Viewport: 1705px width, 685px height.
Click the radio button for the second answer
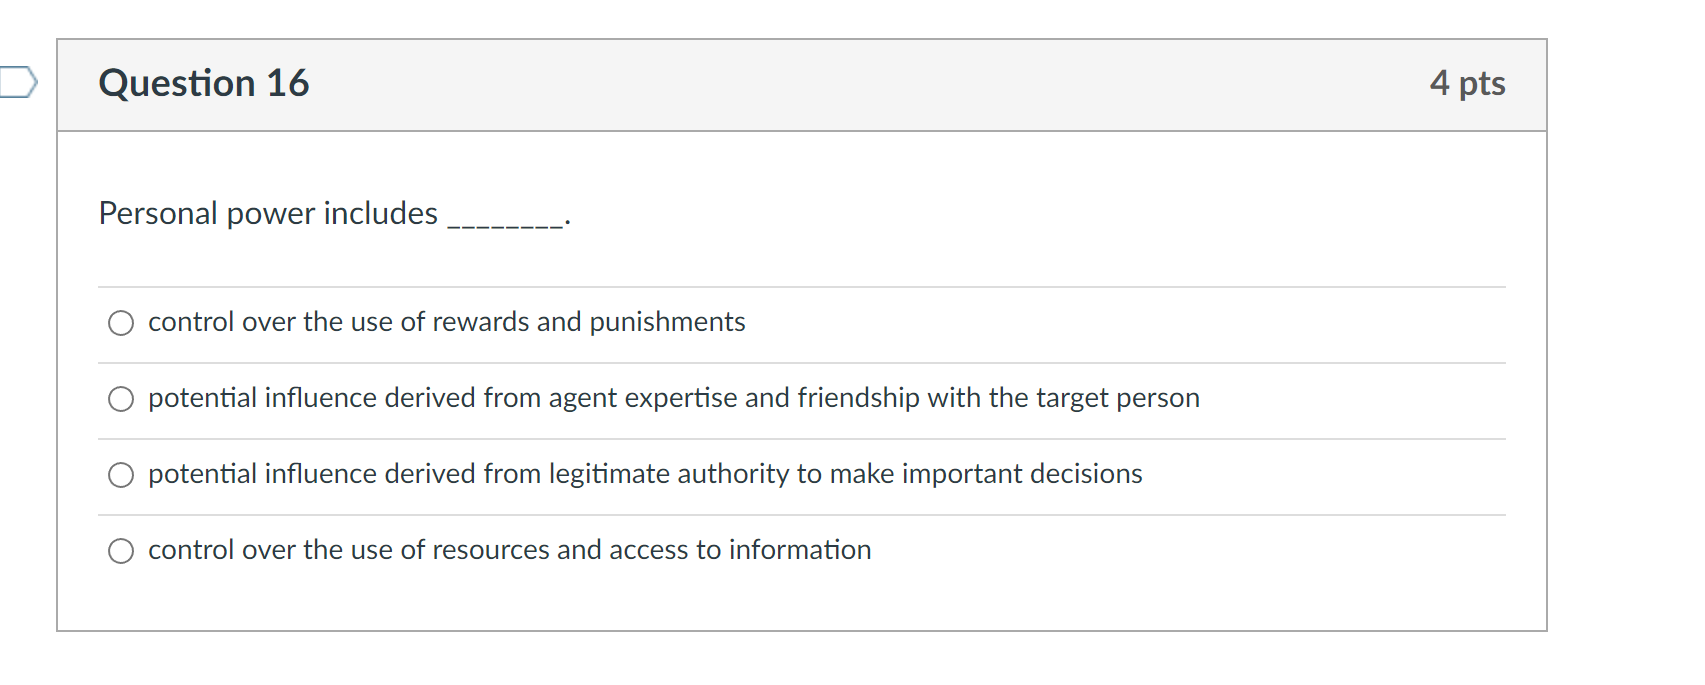pyautogui.click(x=120, y=398)
